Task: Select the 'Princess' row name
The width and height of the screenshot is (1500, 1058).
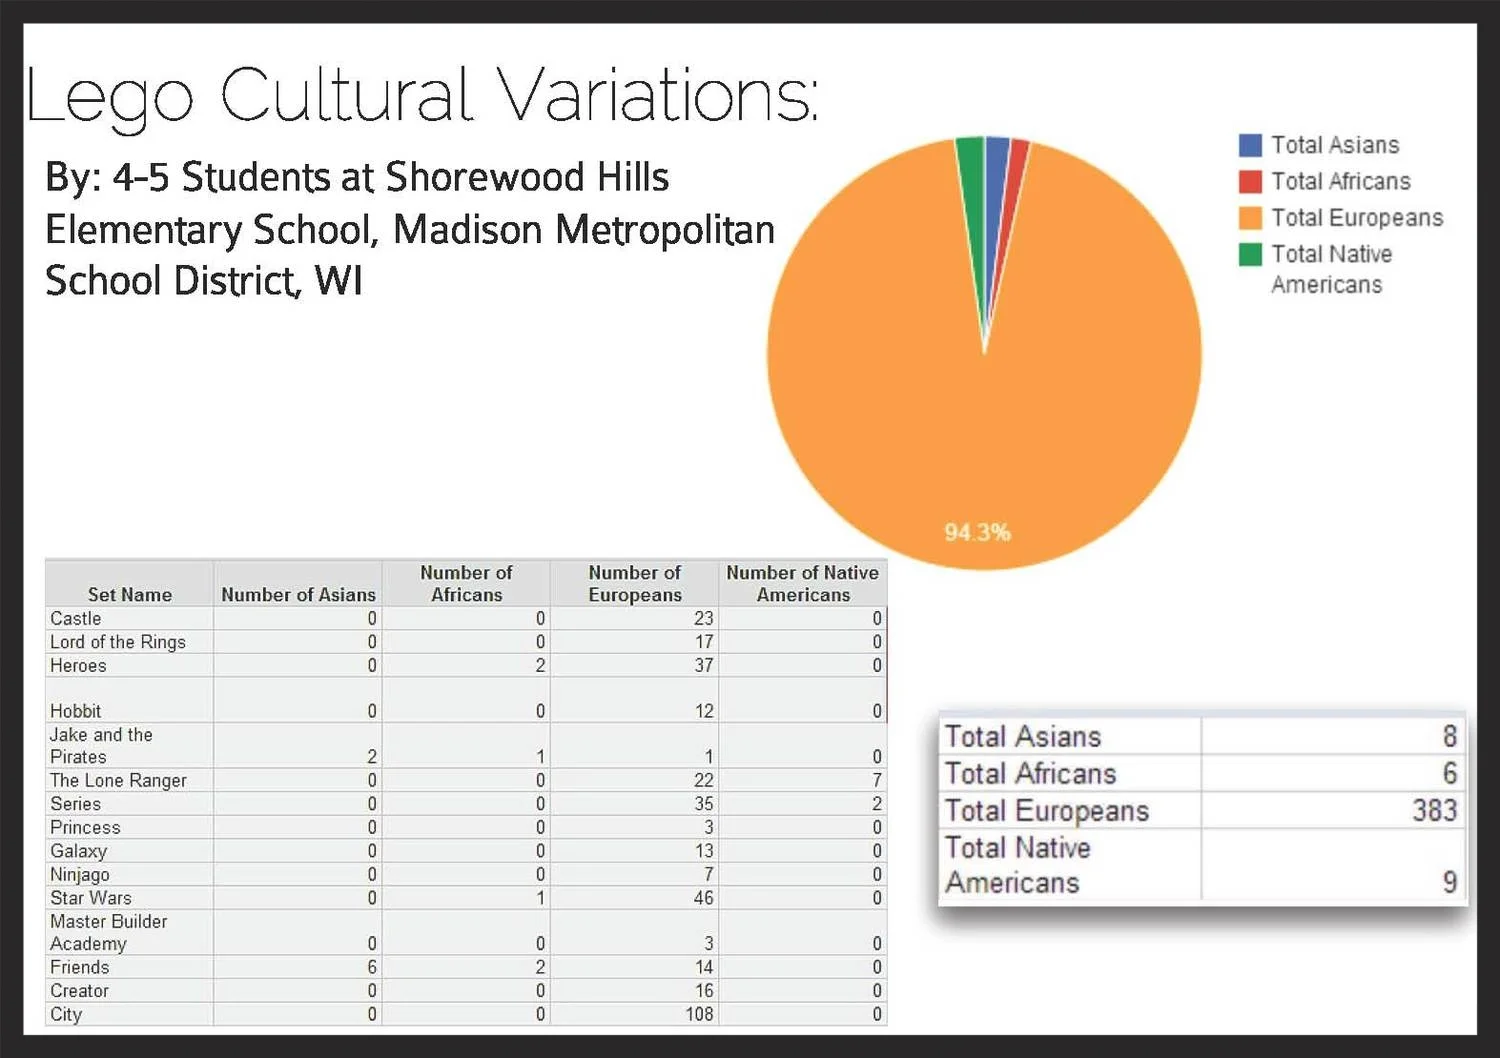Action: [85, 827]
